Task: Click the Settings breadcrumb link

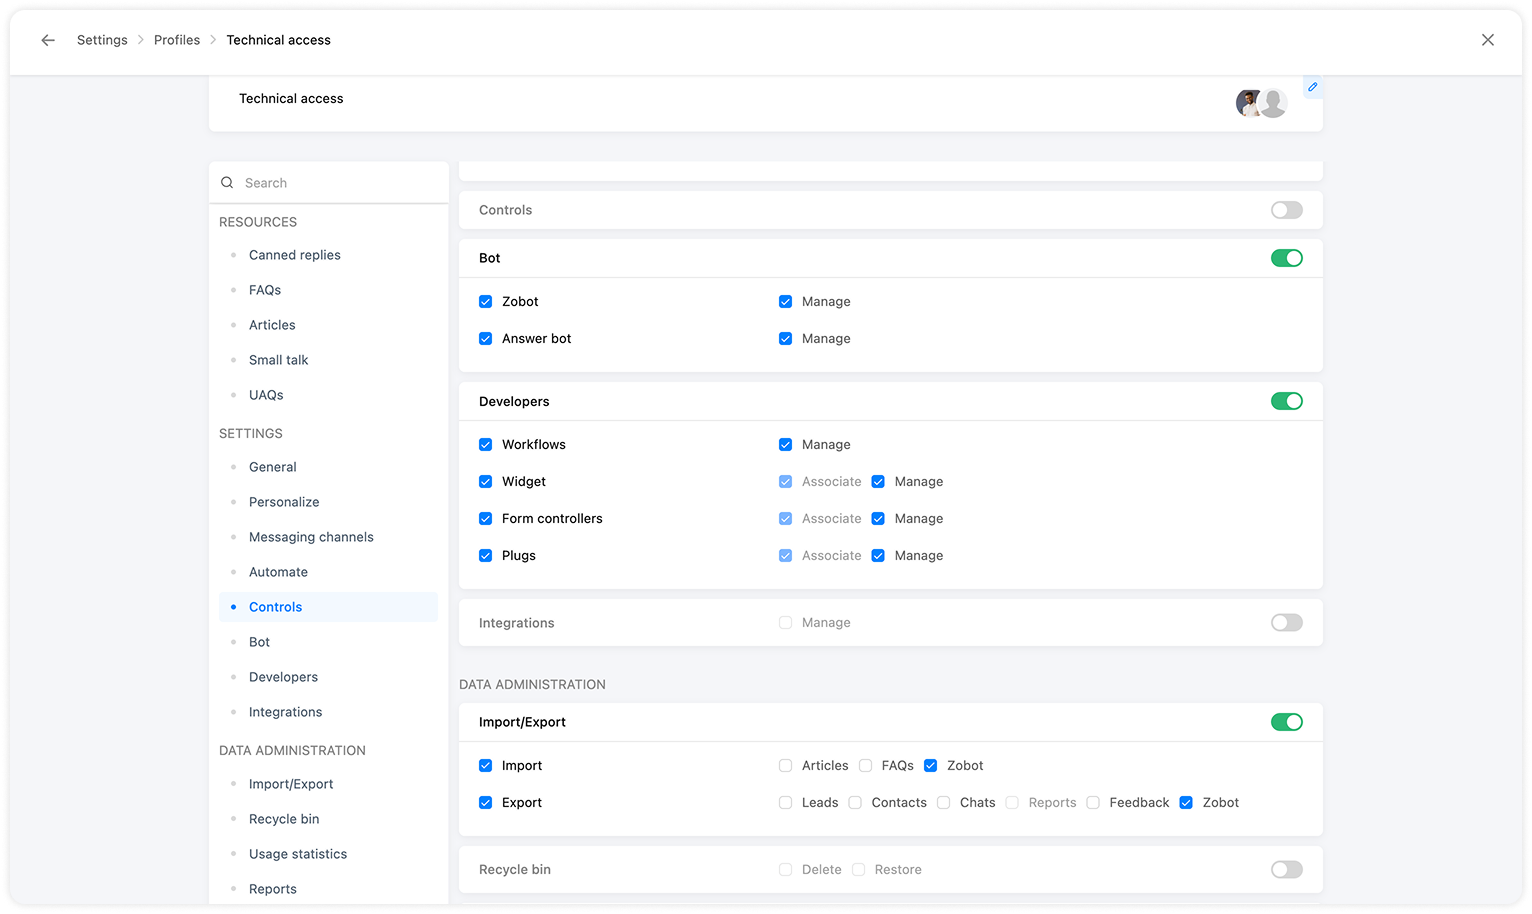Action: point(102,40)
